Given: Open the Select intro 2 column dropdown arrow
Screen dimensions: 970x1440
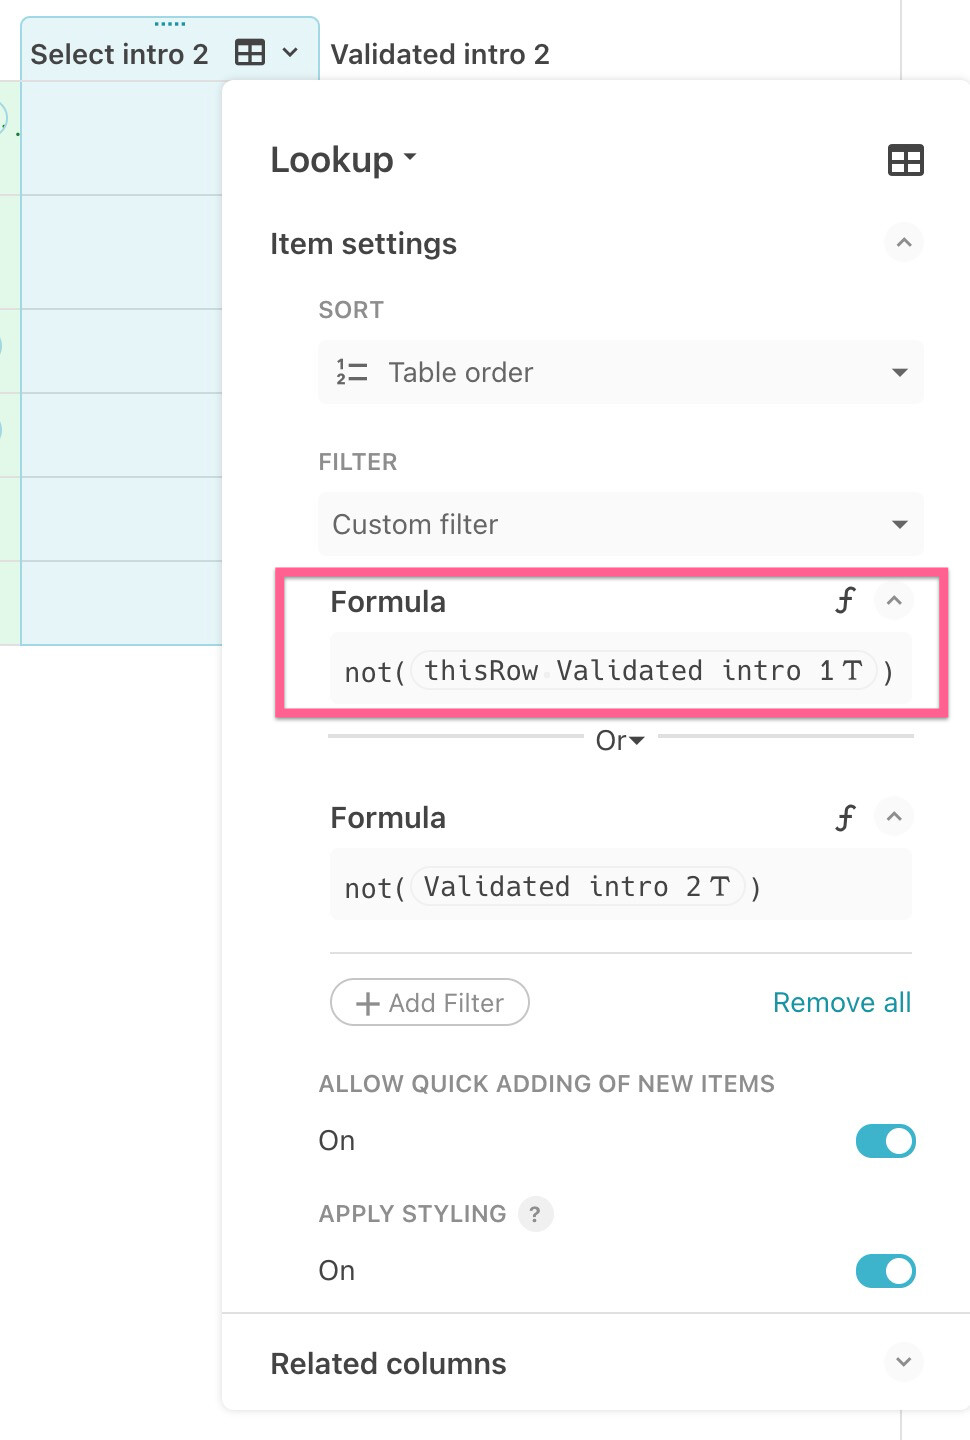Looking at the screenshot, I should click(x=290, y=53).
